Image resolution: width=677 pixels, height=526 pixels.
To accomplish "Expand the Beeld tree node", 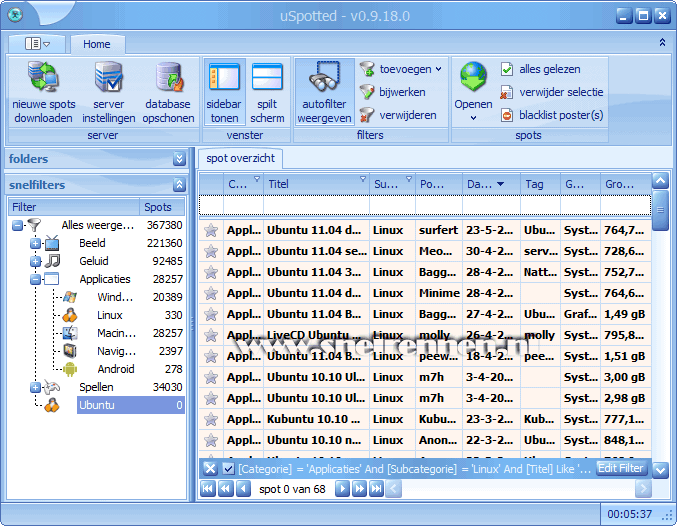I will 35,244.
